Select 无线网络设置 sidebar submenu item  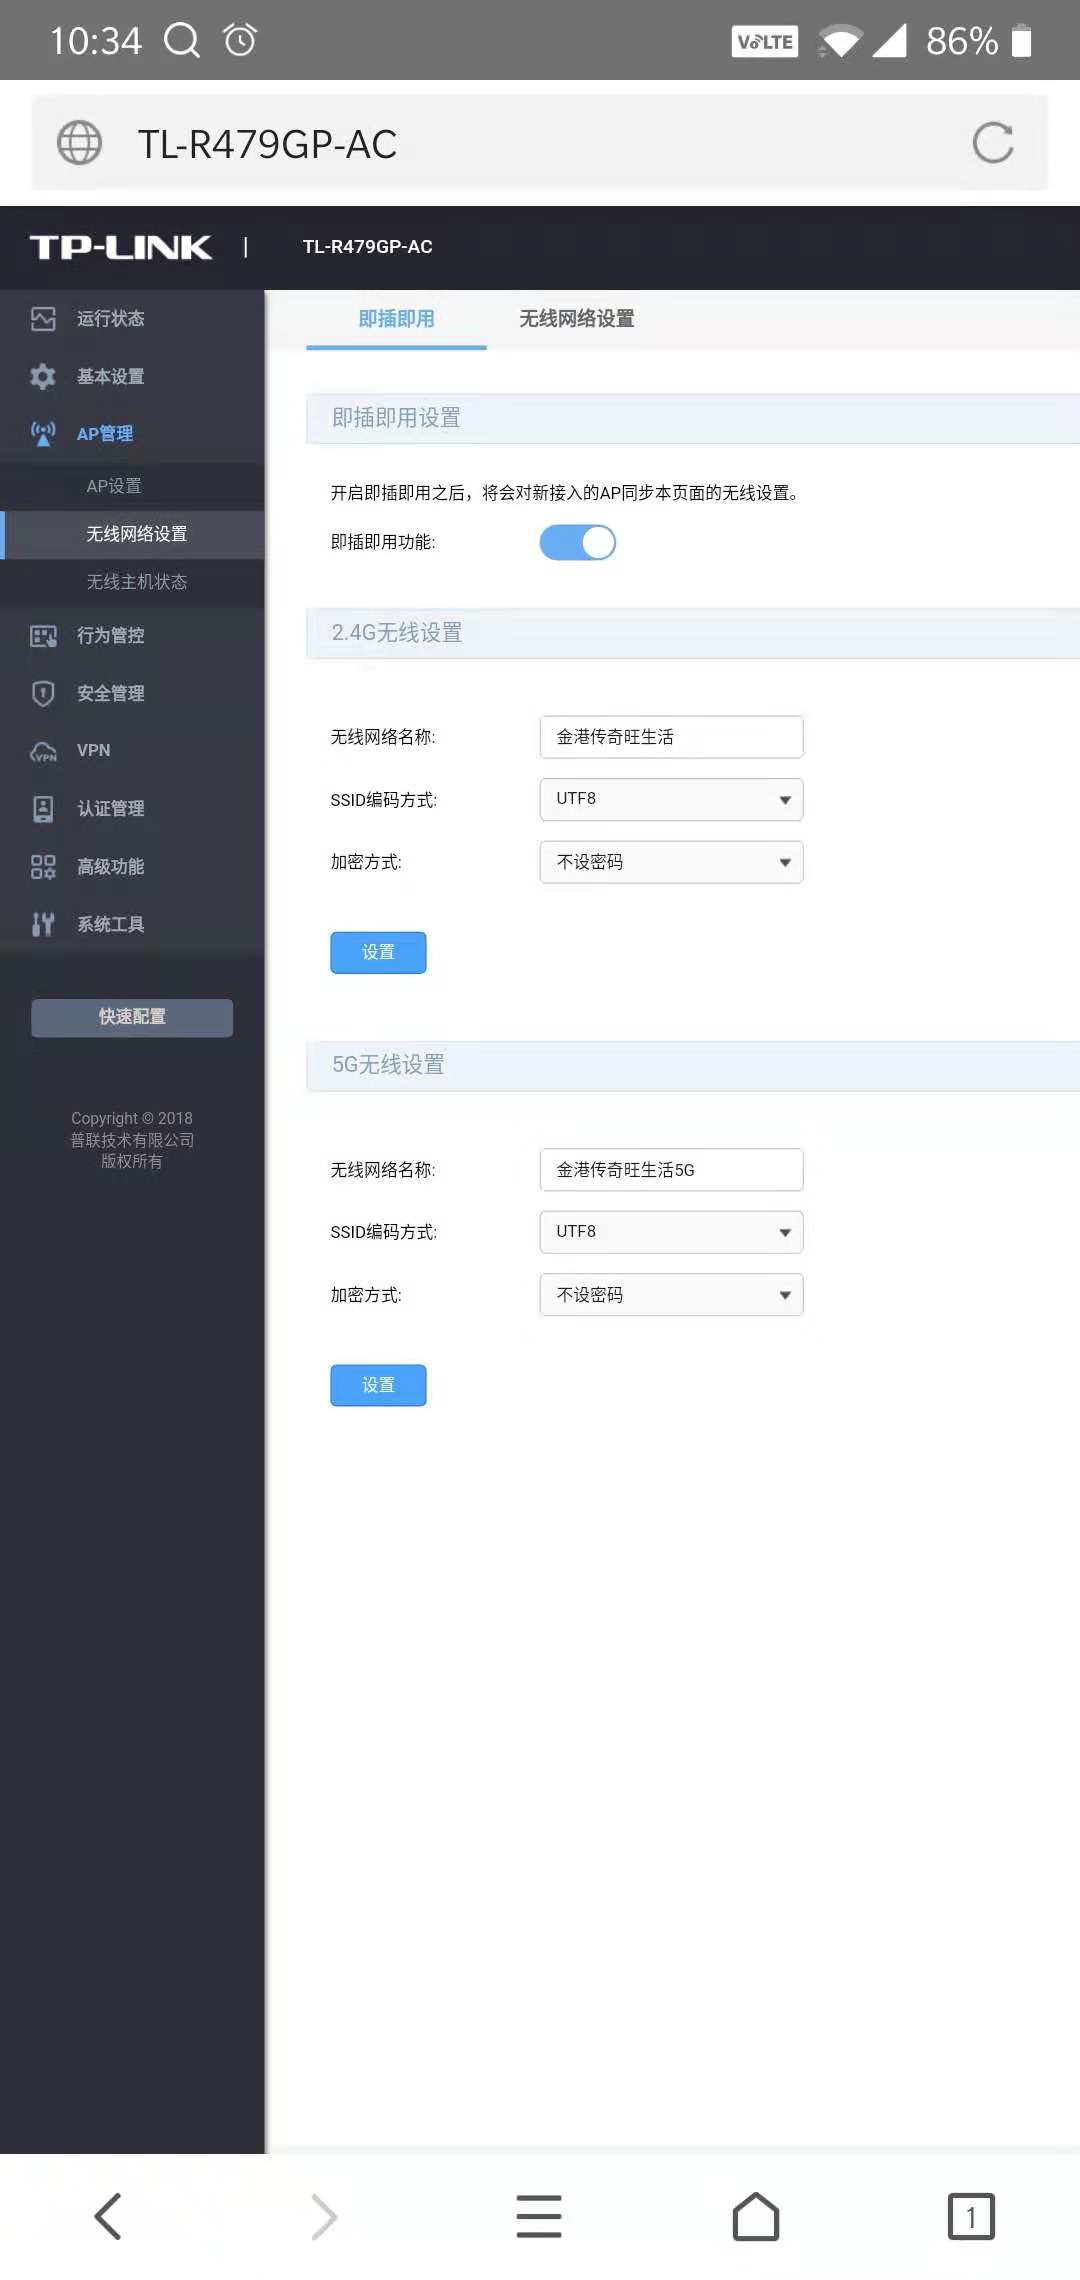[x=132, y=534]
